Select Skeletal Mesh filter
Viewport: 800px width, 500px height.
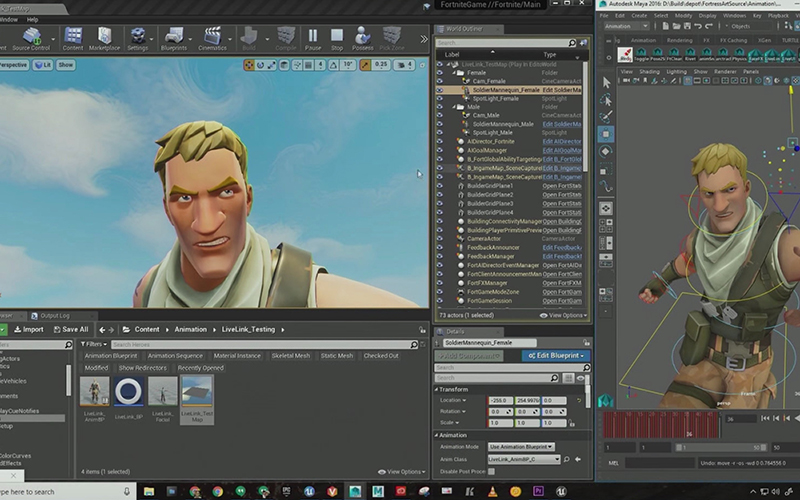click(x=291, y=356)
